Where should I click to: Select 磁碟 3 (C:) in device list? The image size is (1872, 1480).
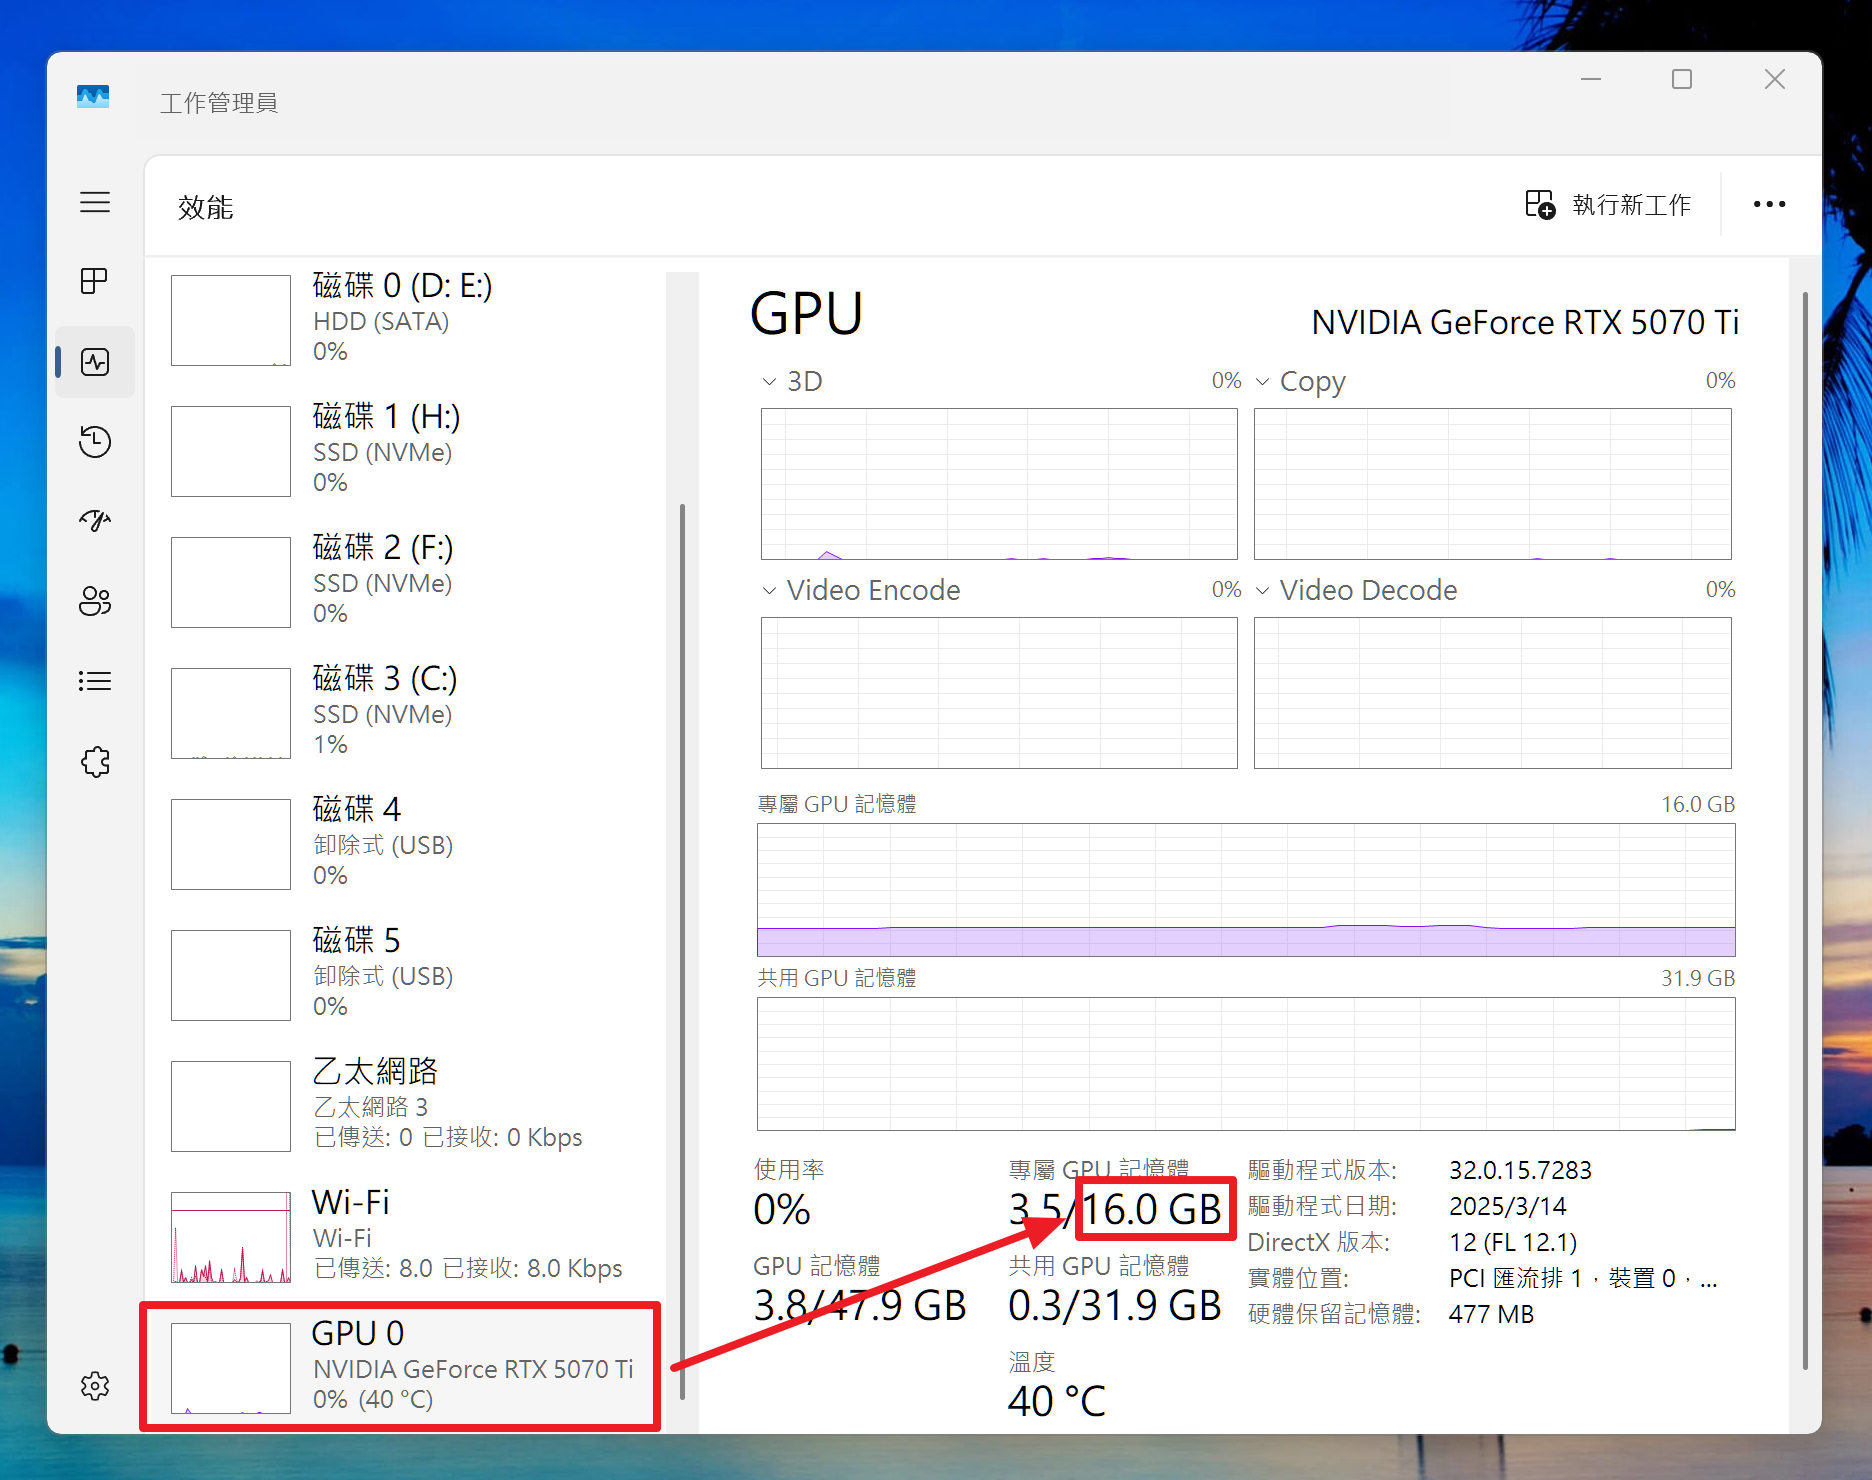[x=400, y=711]
